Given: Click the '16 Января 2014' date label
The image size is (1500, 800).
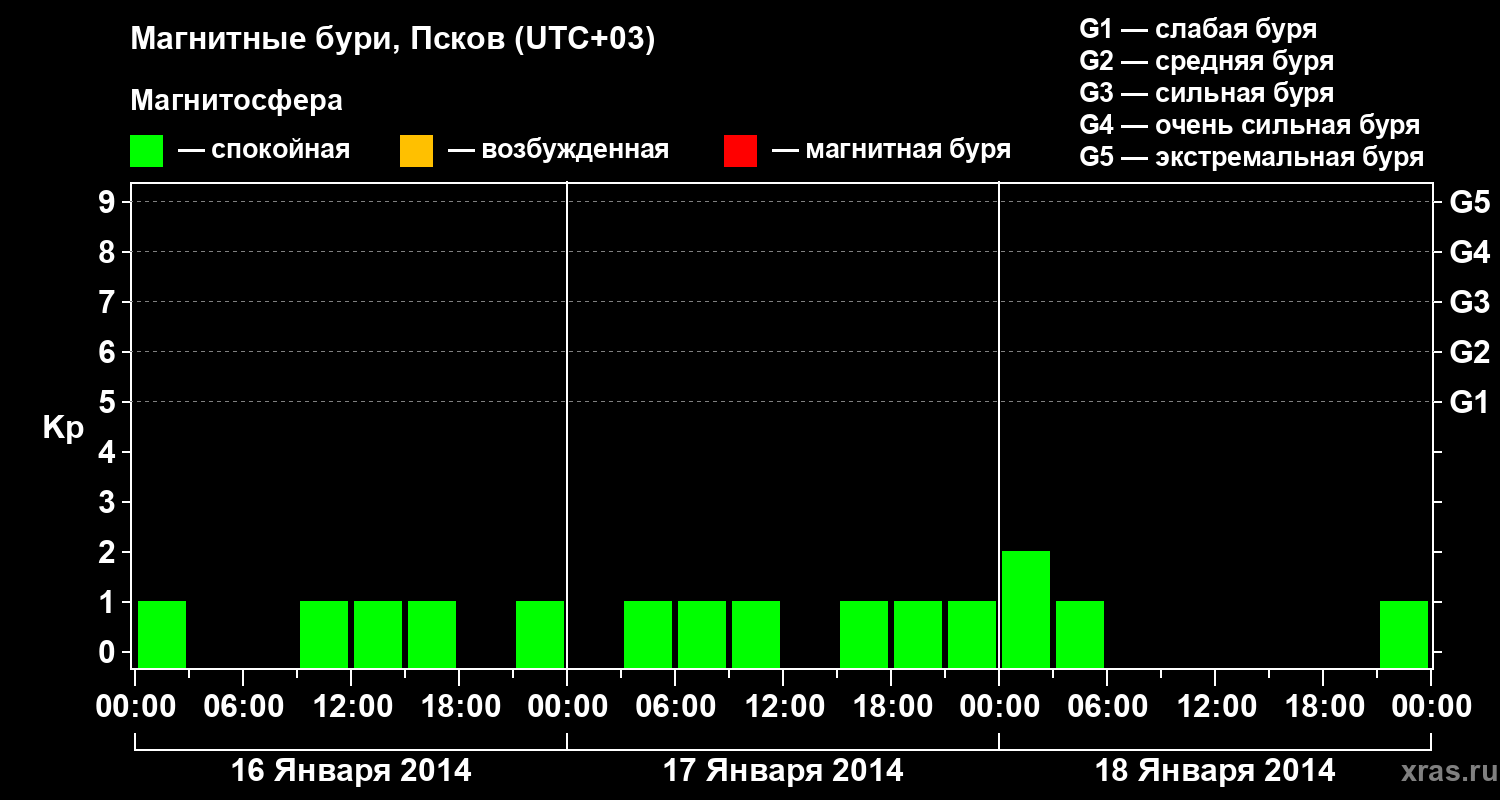Looking at the screenshot, I should click(x=351, y=770).
